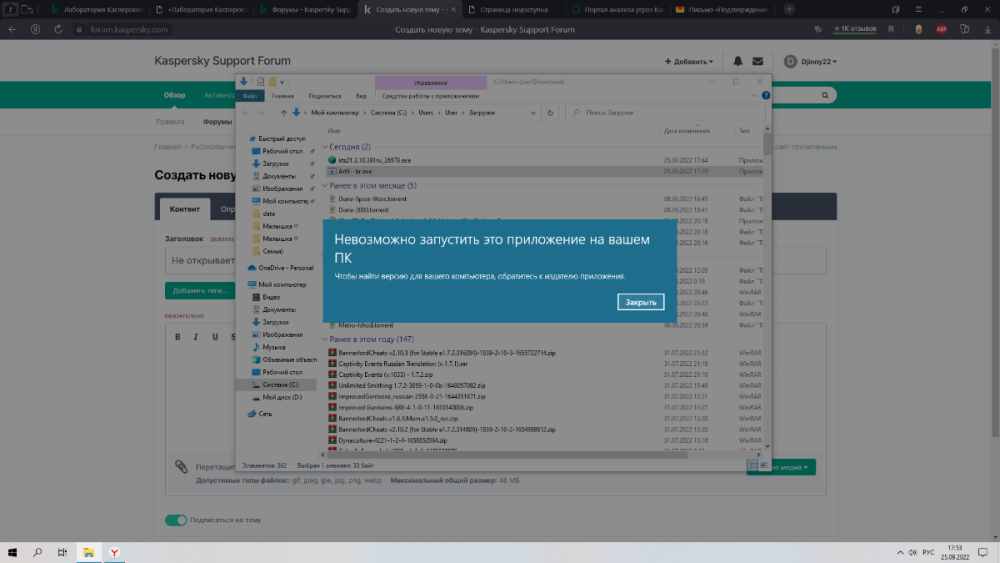This screenshot has width=1000, height=563.
Task: Click the Поиск: Загрузки search field
Action: pos(666,113)
